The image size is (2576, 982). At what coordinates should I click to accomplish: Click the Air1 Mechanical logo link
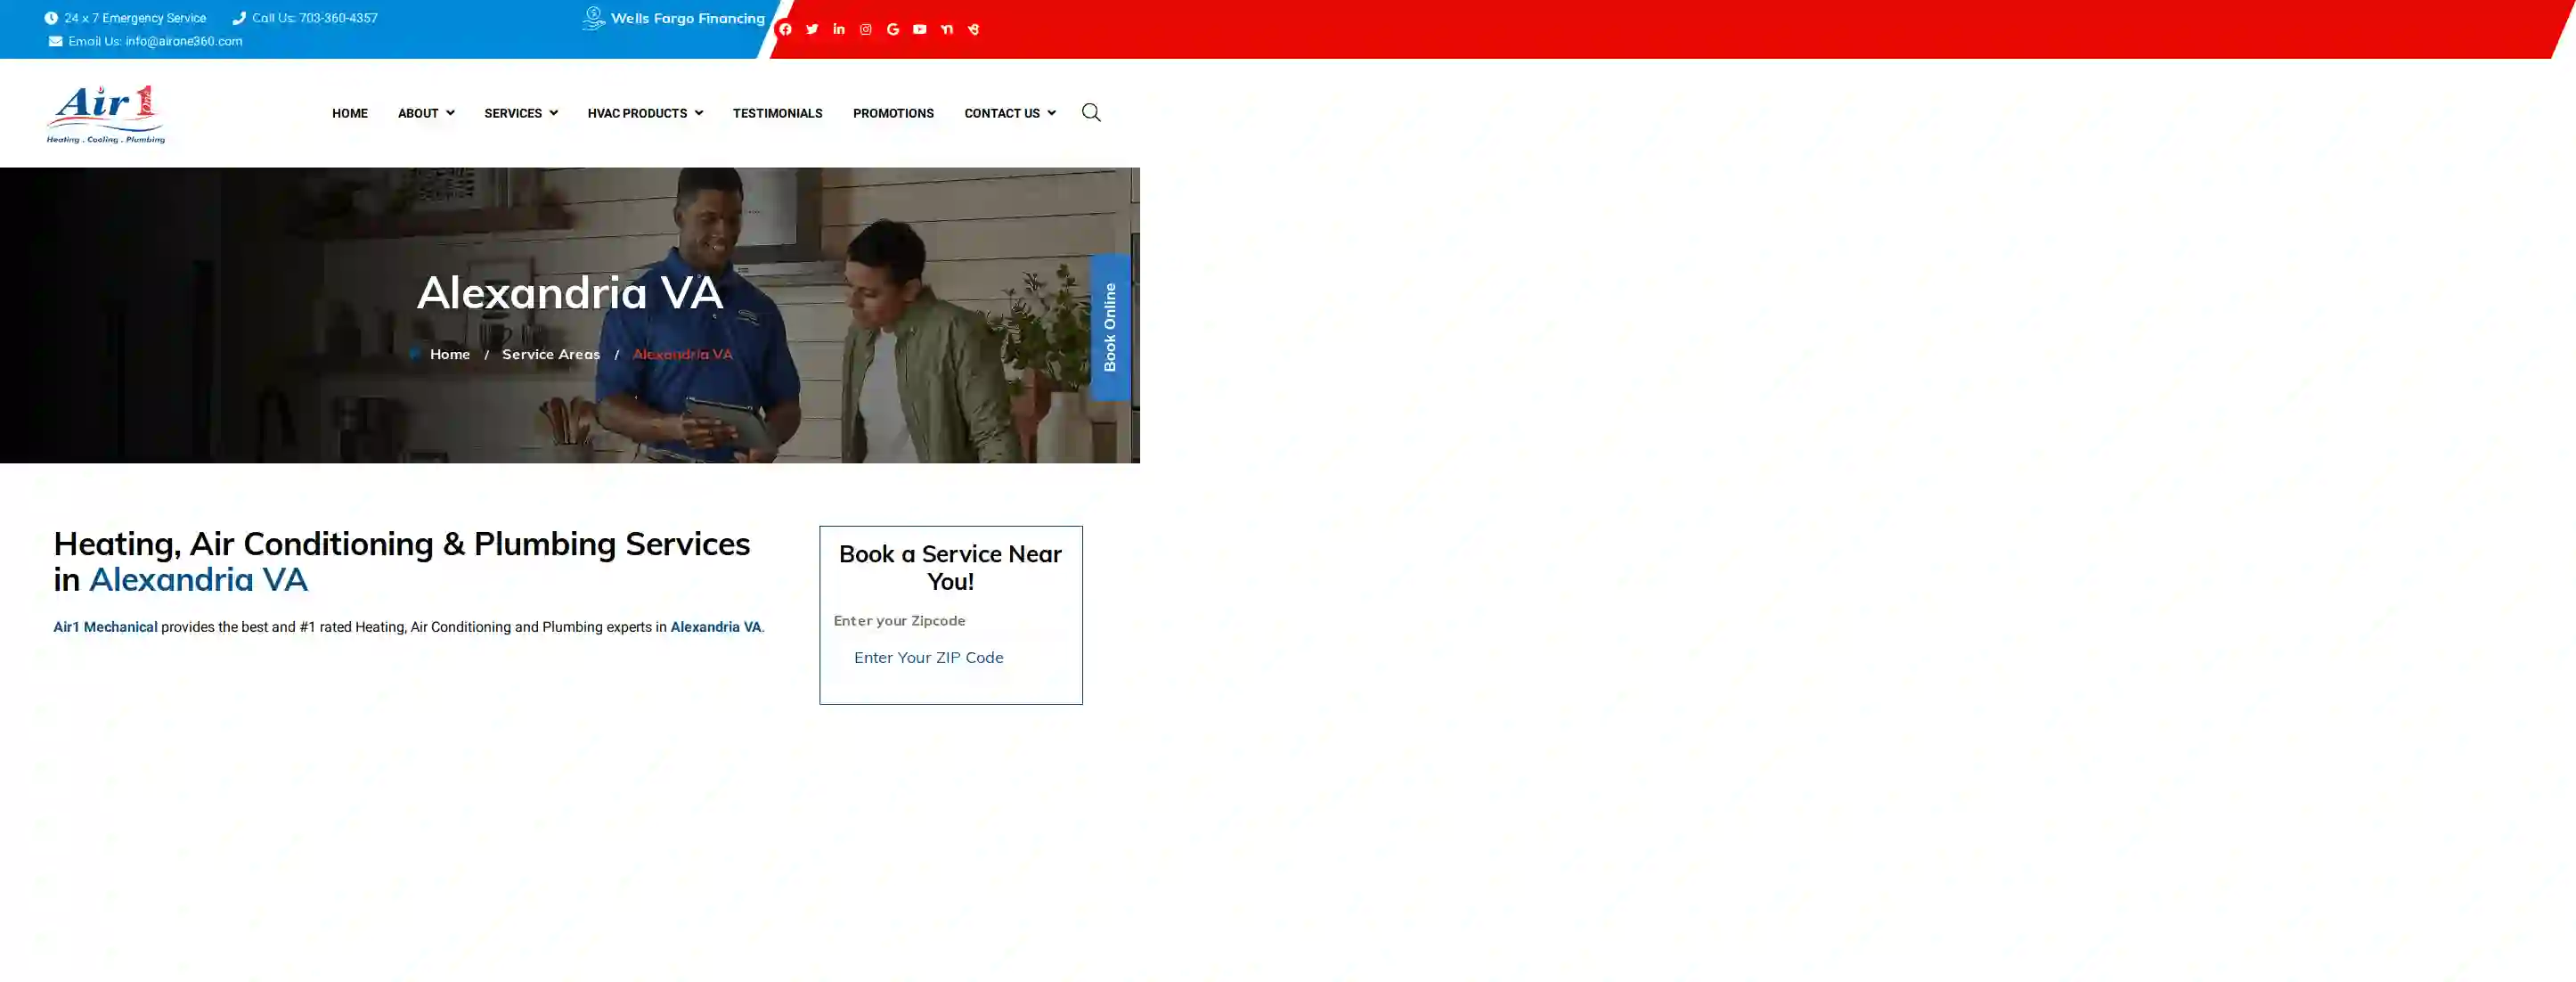105,112
